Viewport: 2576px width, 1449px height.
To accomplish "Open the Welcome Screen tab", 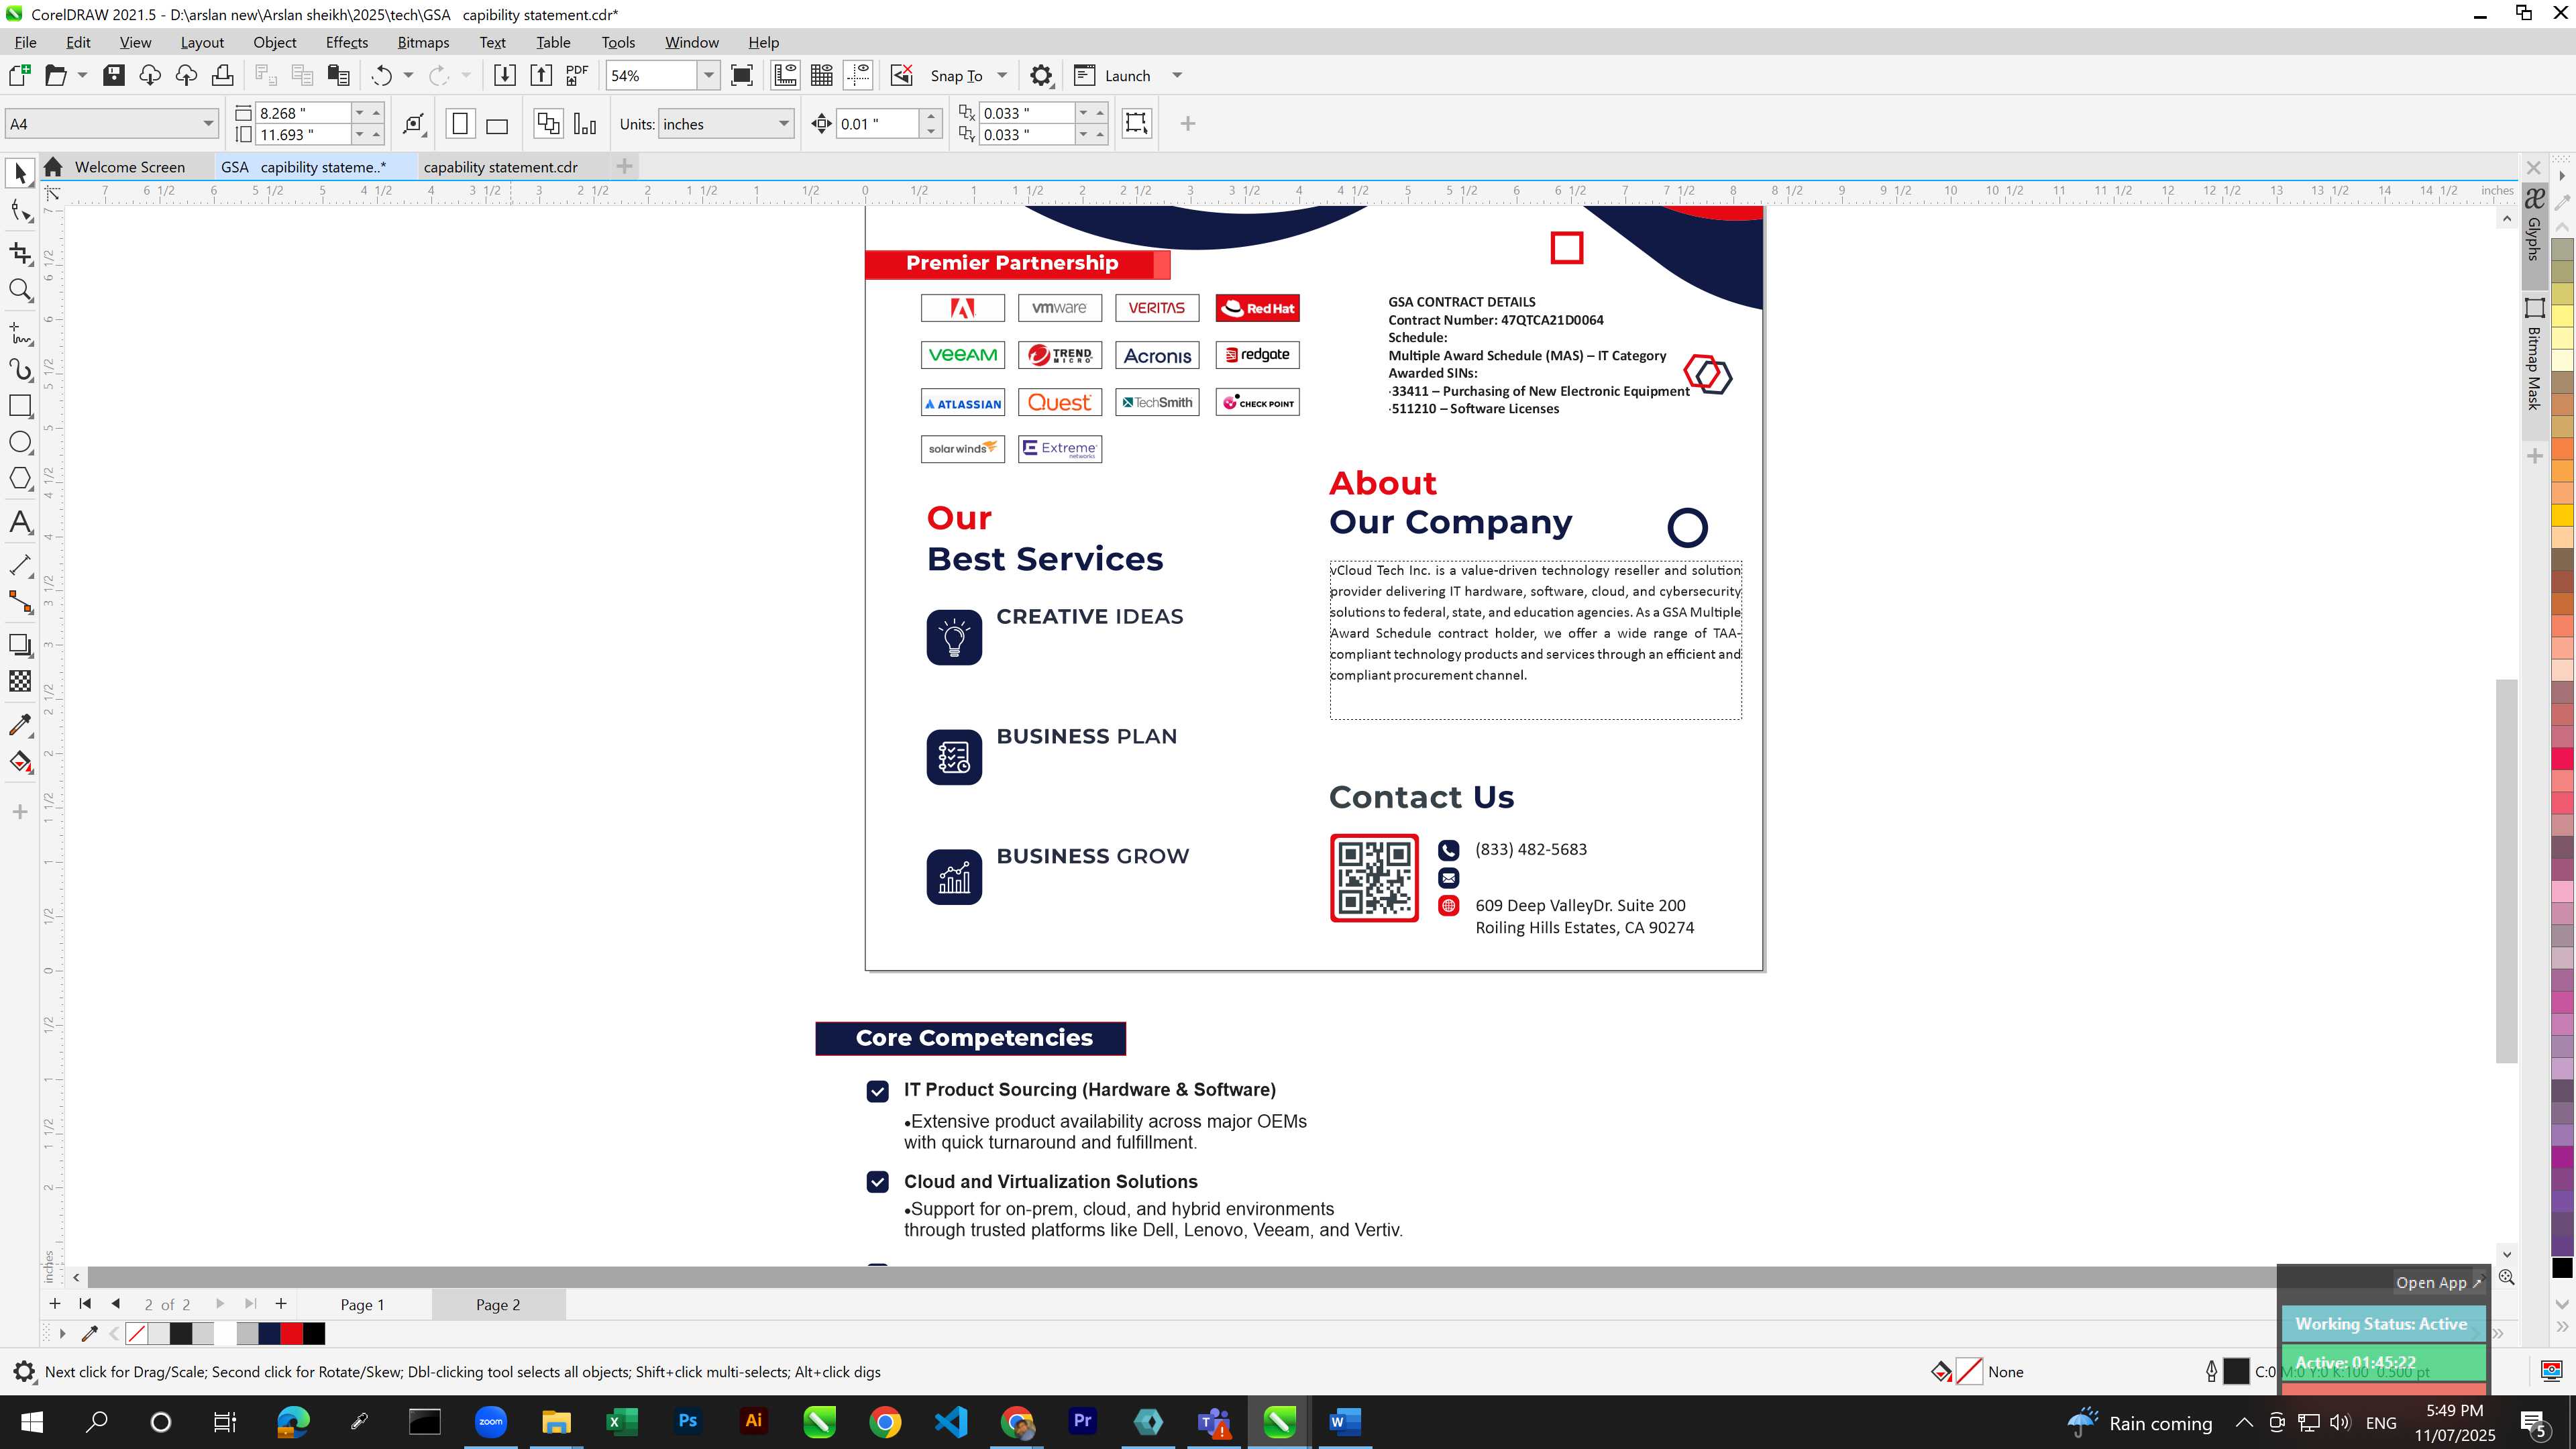I will tap(130, 167).
